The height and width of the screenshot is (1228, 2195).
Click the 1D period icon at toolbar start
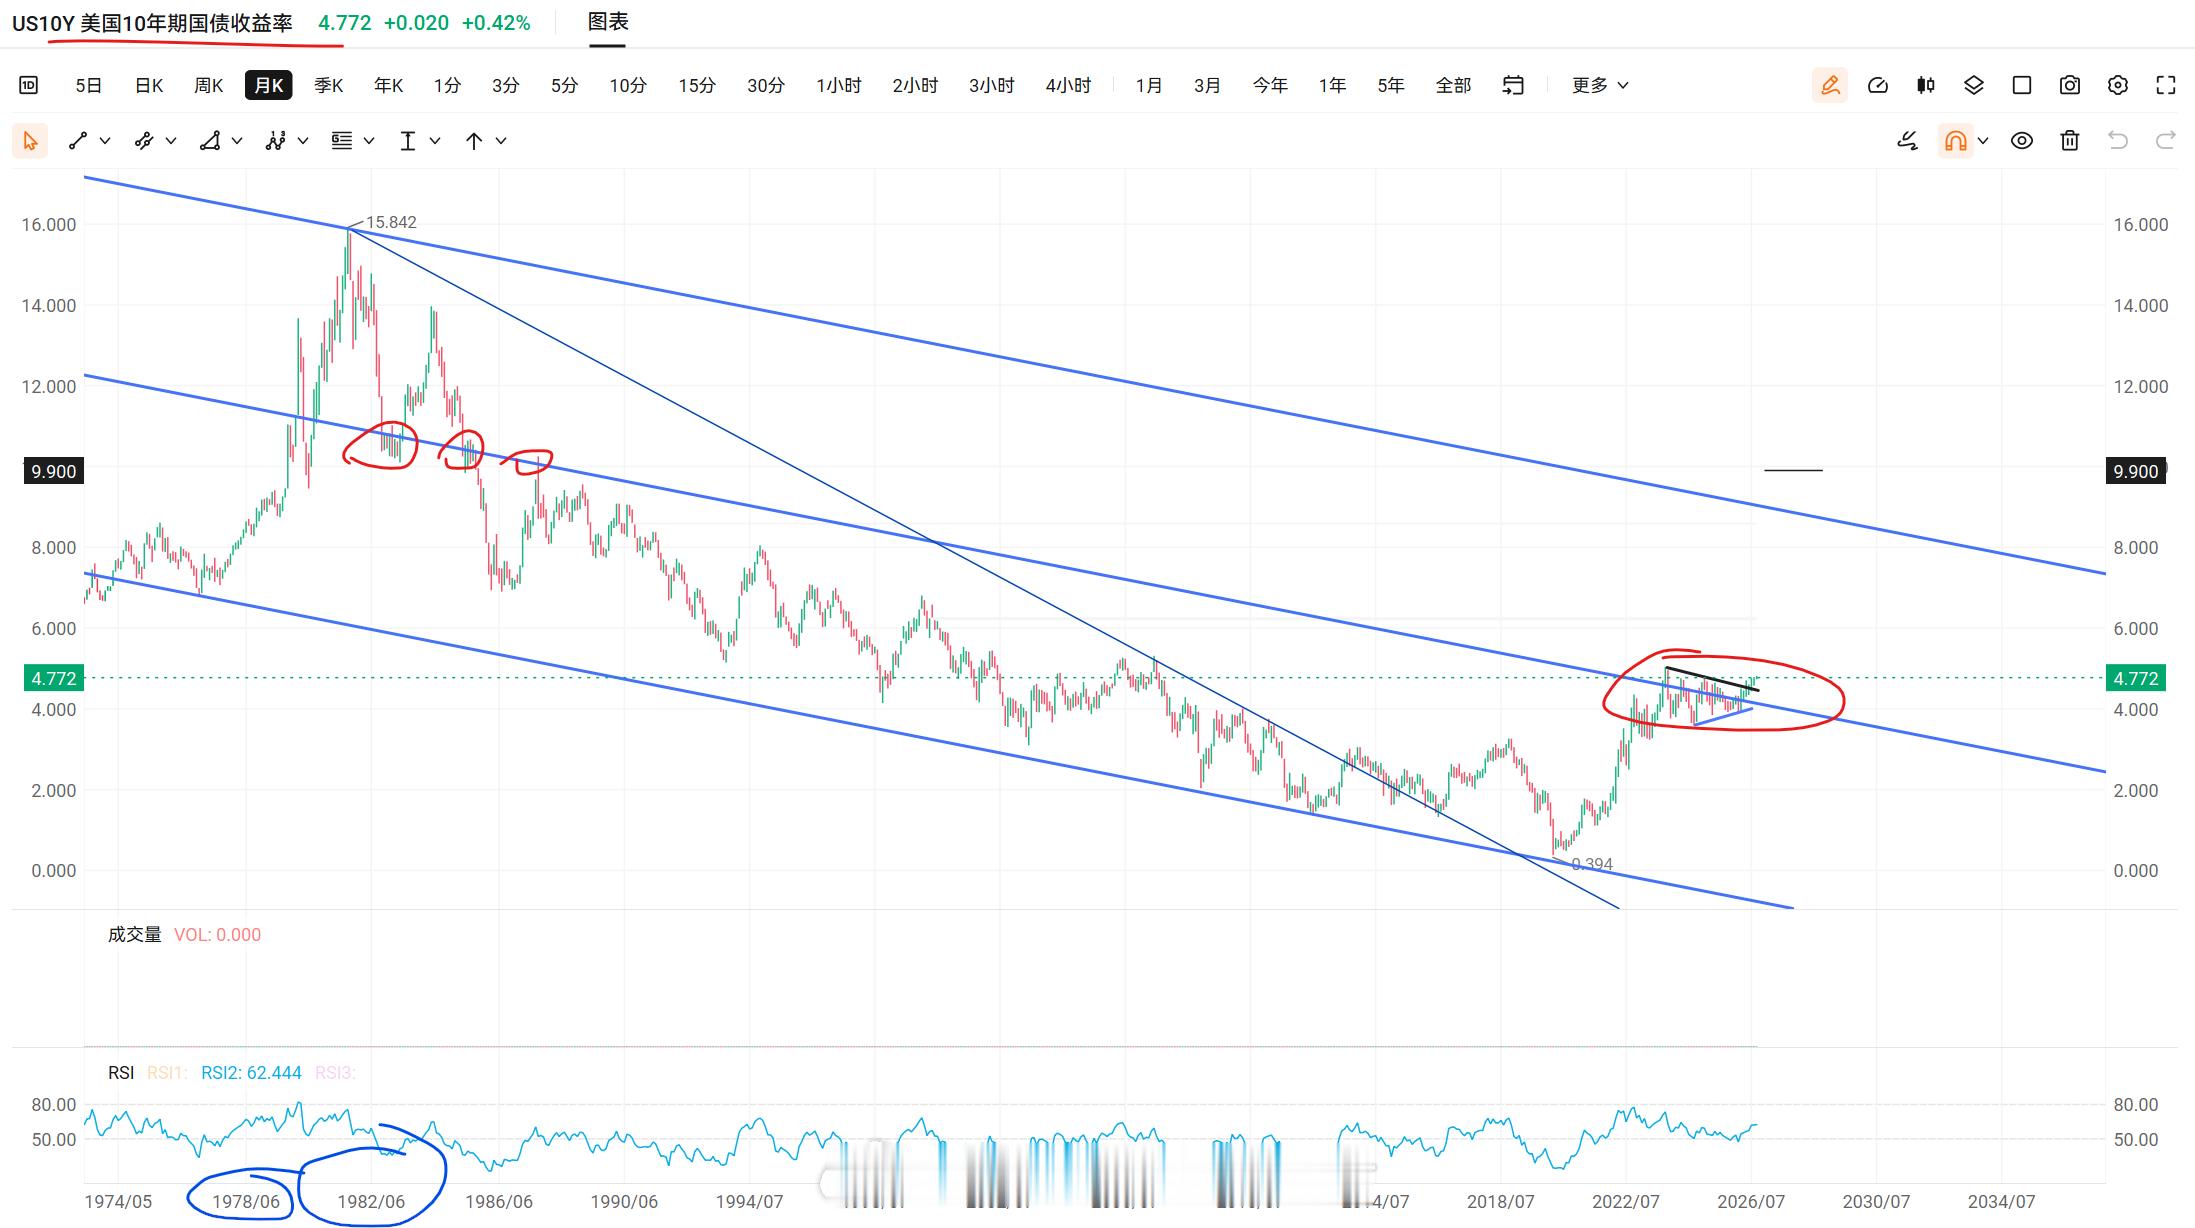coord(29,85)
